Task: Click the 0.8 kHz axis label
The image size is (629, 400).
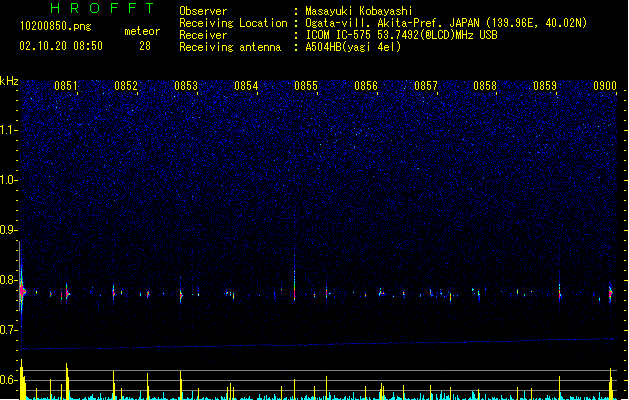Action: coord(8,280)
